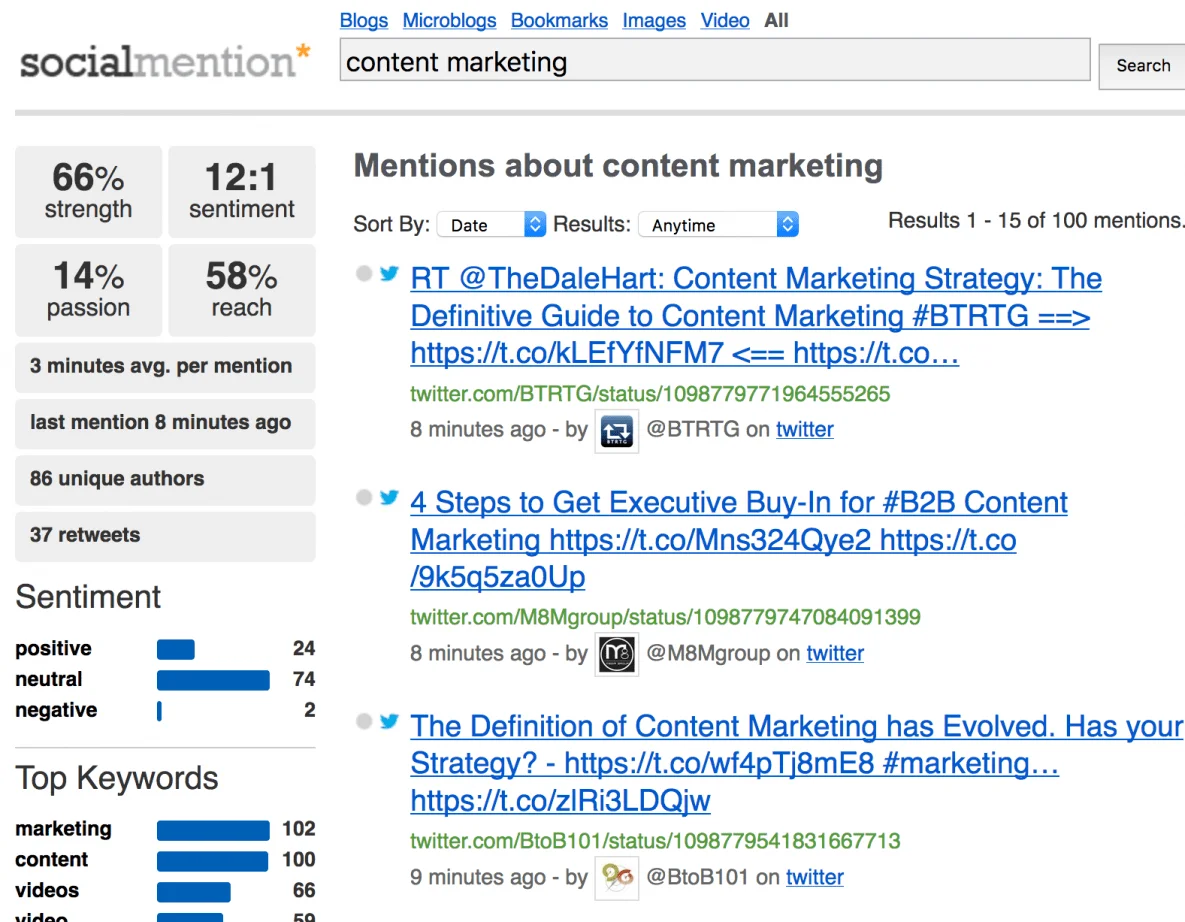This screenshot has height=922, width=1185.
Task: Open the Sort By Date dropdown
Action: pos(491,224)
